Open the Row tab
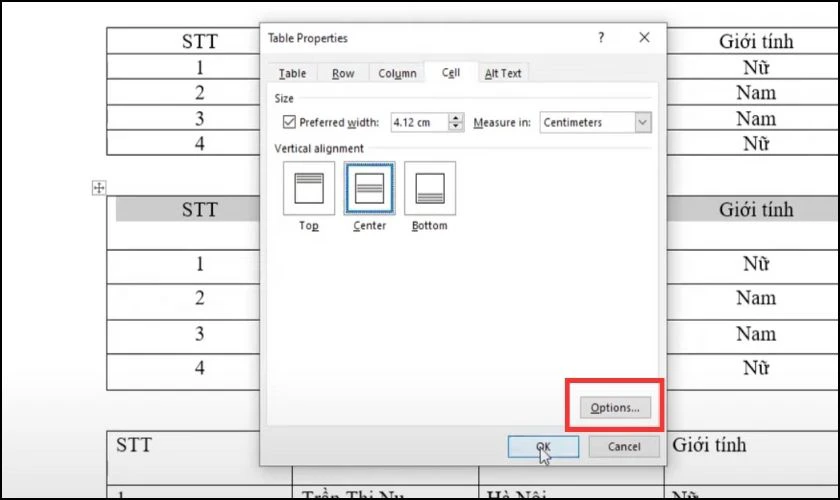This screenshot has width=840, height=500. click(x=343, y=73)
